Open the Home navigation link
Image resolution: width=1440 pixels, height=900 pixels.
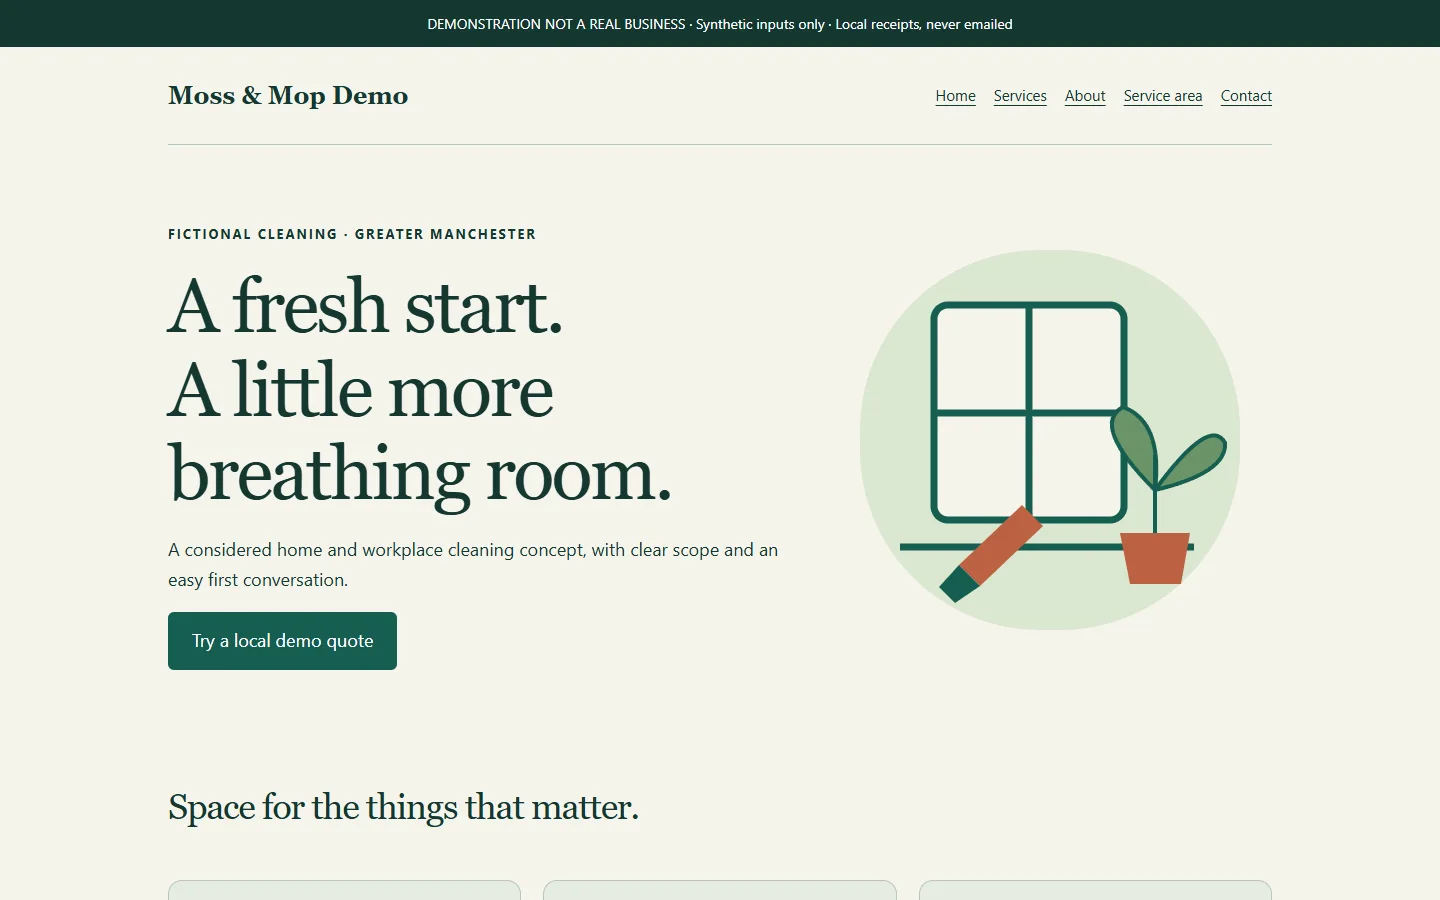(x=955, y=96)
